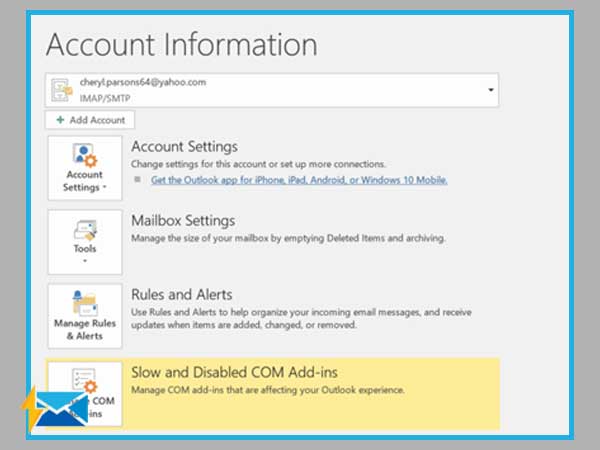Click the green plus icon on Add Account
Image resolution: width=600 pixels, height=450 pixels.
point(60,120)
